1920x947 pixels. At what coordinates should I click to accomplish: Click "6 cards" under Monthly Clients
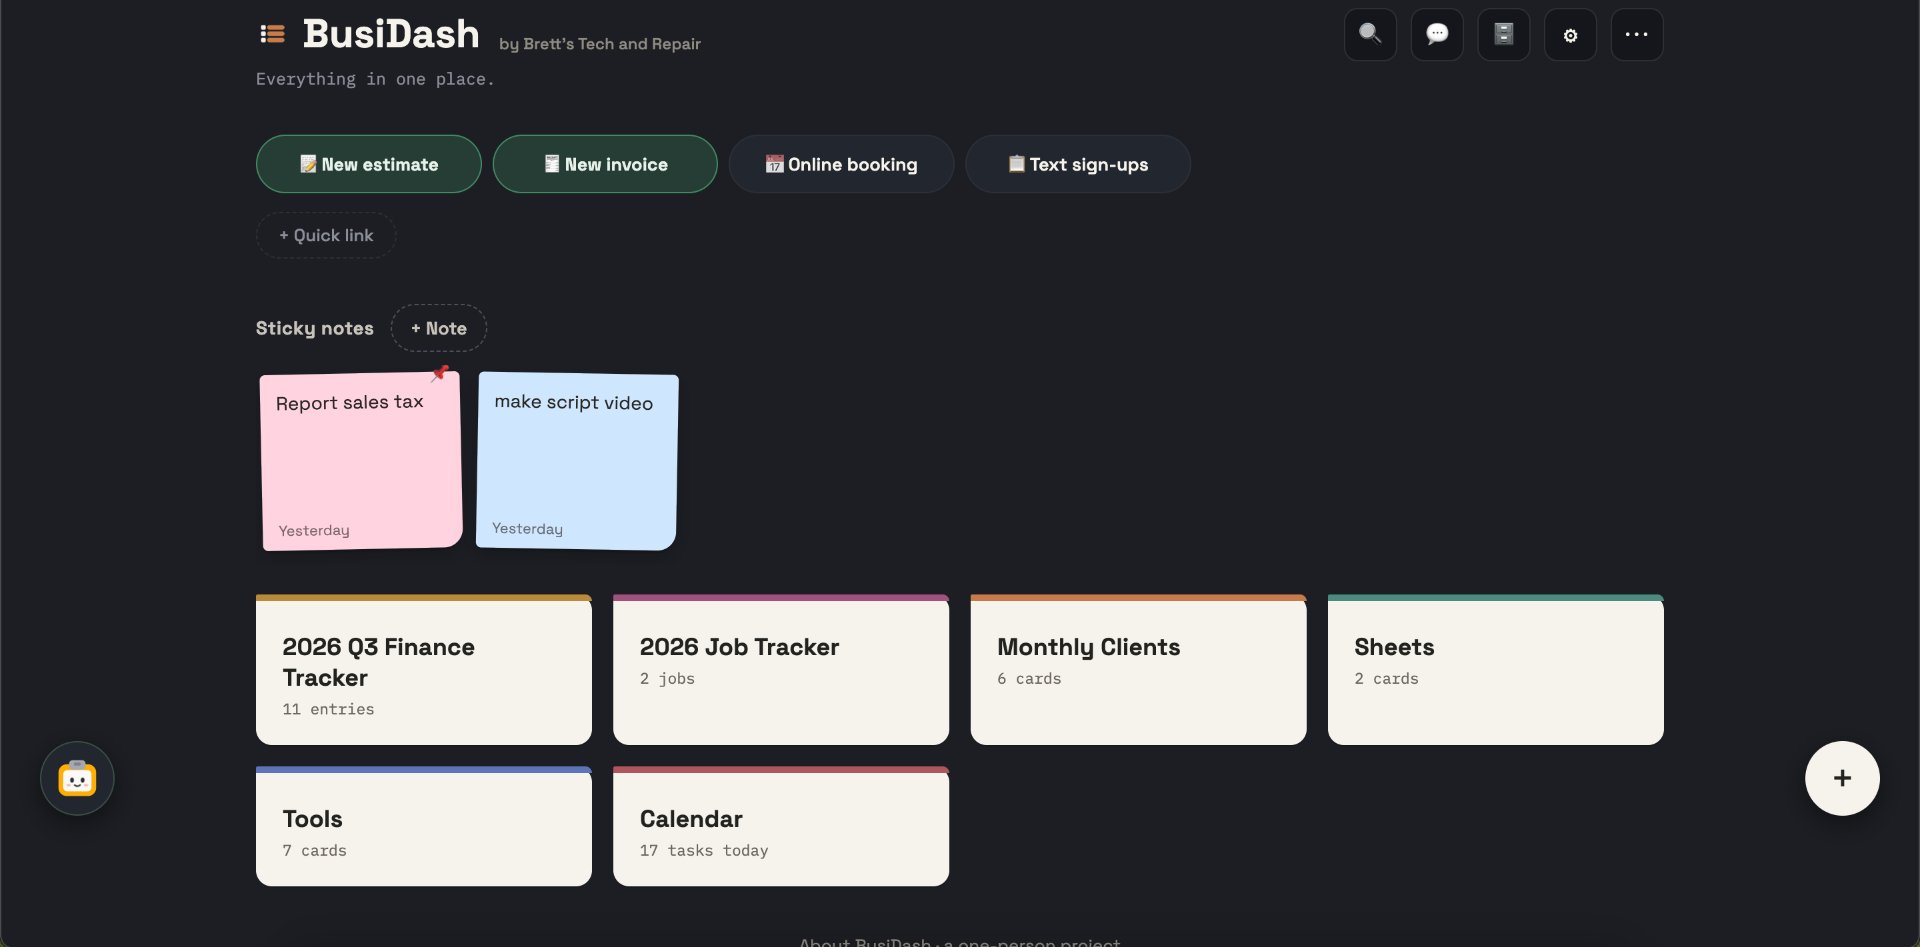1029,678
